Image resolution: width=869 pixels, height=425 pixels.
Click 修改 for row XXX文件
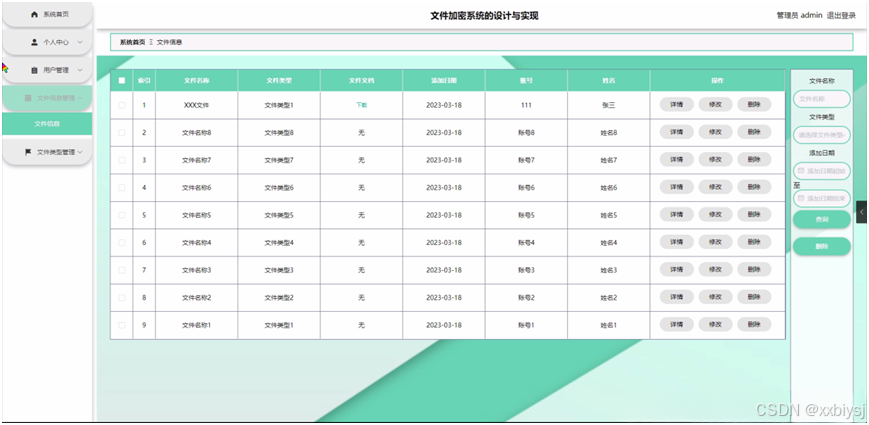point(715,104)
